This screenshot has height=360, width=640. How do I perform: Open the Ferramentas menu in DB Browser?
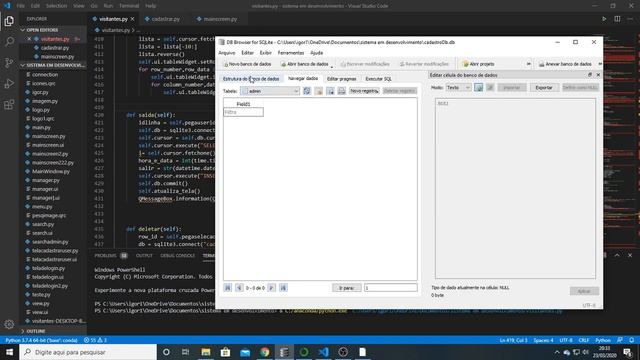291,53
